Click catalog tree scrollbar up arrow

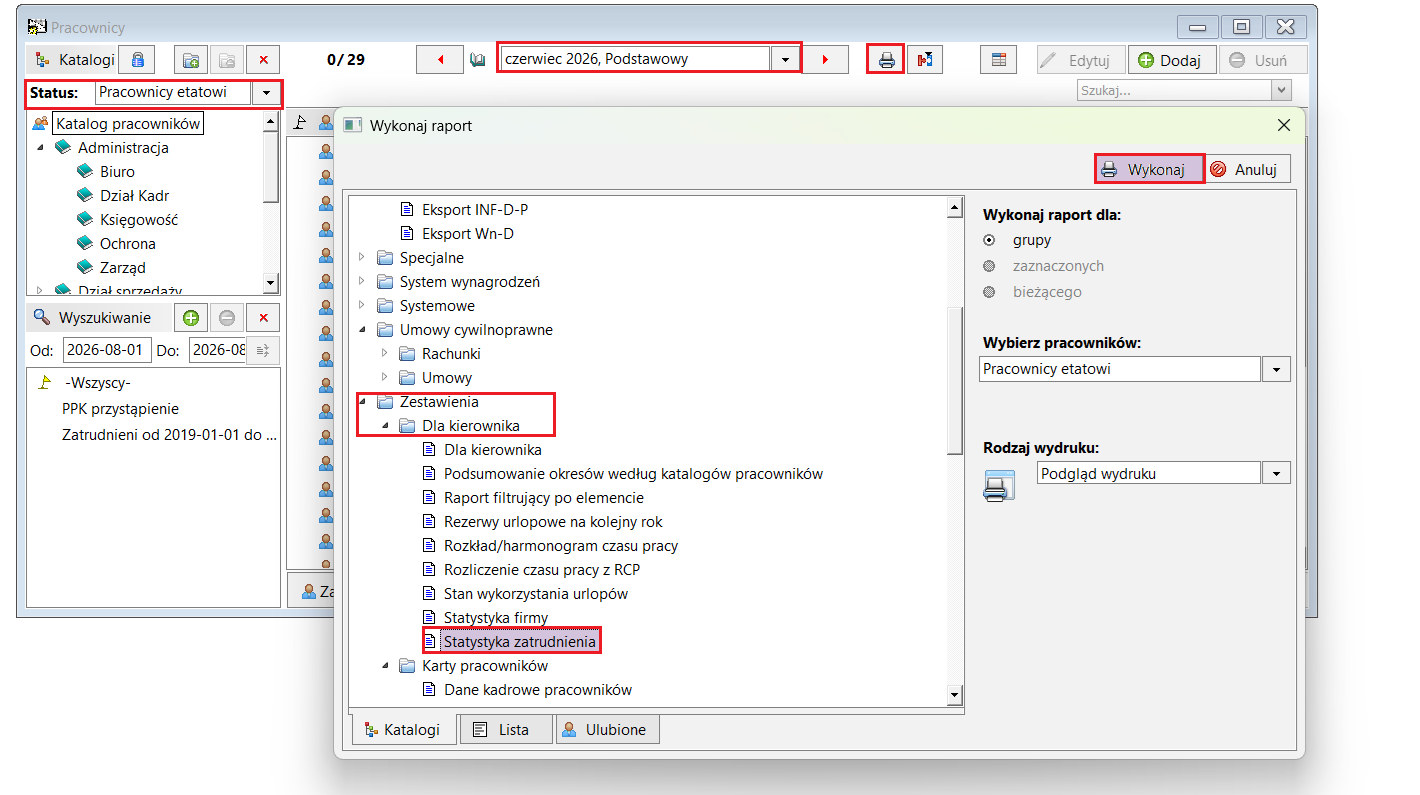[270, 120]
